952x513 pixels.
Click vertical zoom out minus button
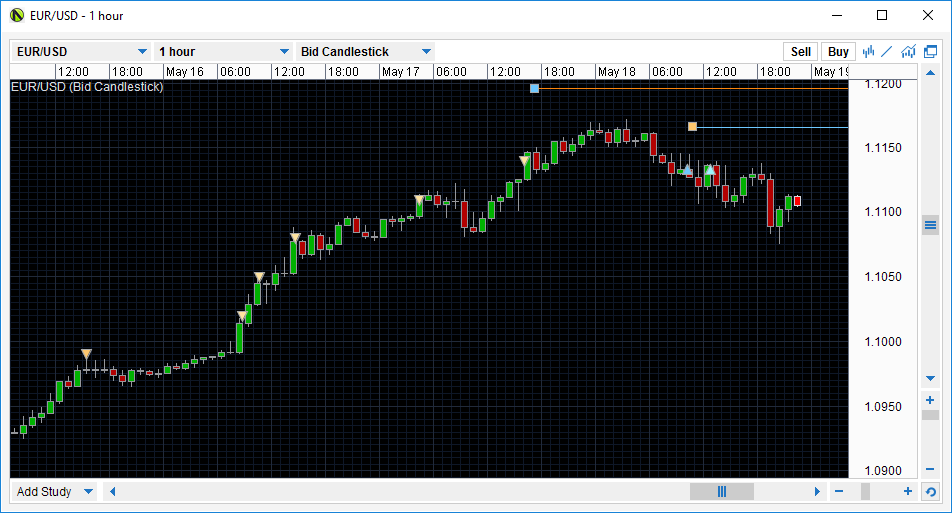click(x=930, y=469)
